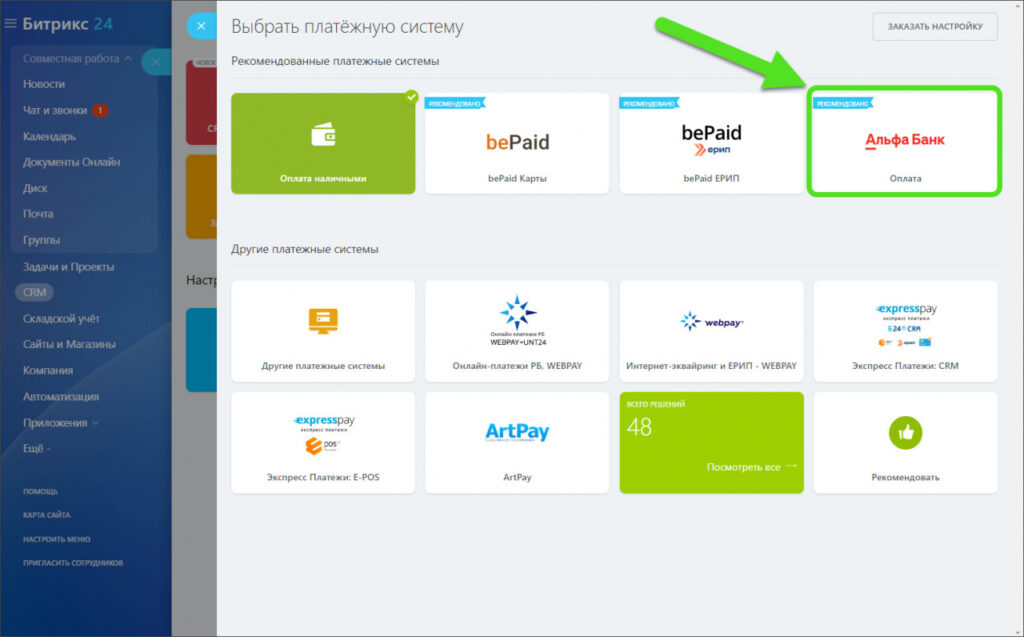Open the WEBPAY online payments star logo
1024x637 pixels.
pos(518,313)
